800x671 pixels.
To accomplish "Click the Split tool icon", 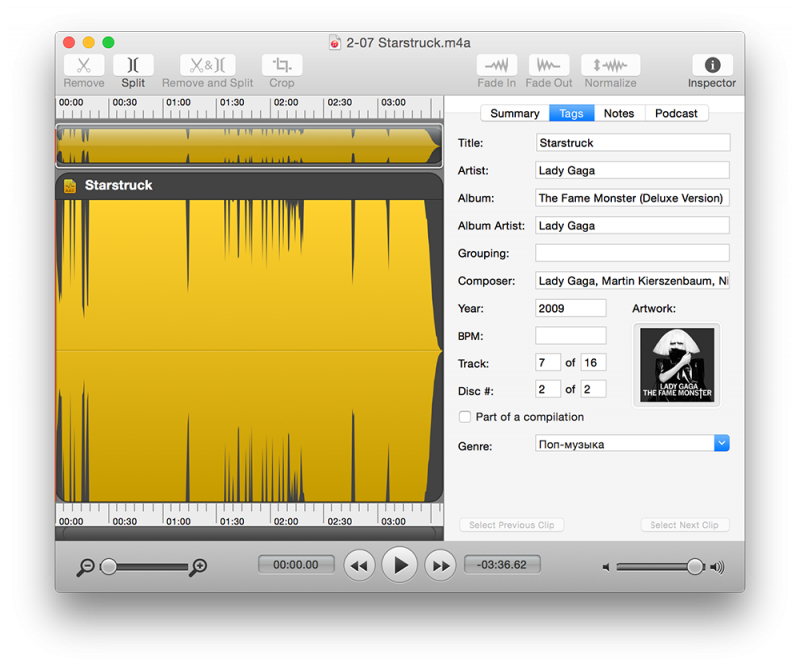I will [x=133, y=65].
